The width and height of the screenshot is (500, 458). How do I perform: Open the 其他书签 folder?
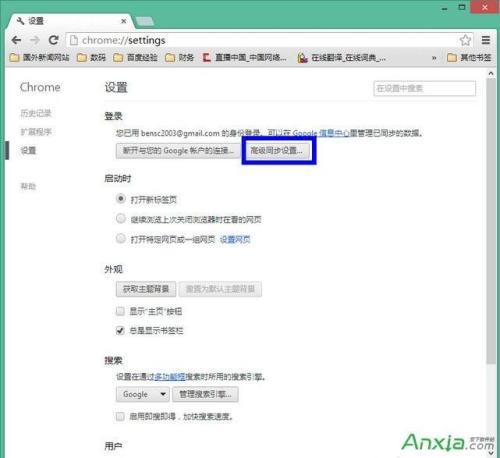point(469,58)
